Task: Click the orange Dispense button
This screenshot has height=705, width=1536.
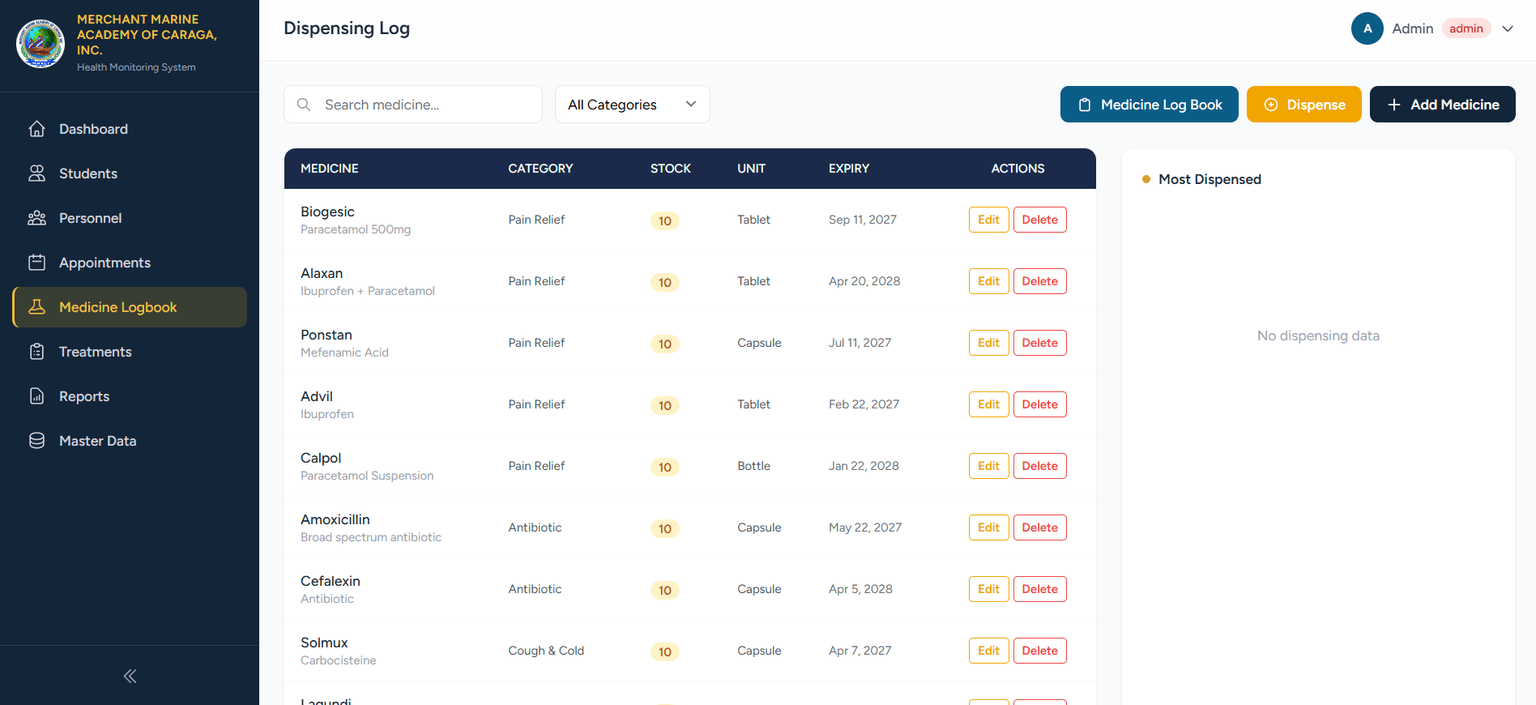Action: pyautogui.click(x=1304, y=105)
